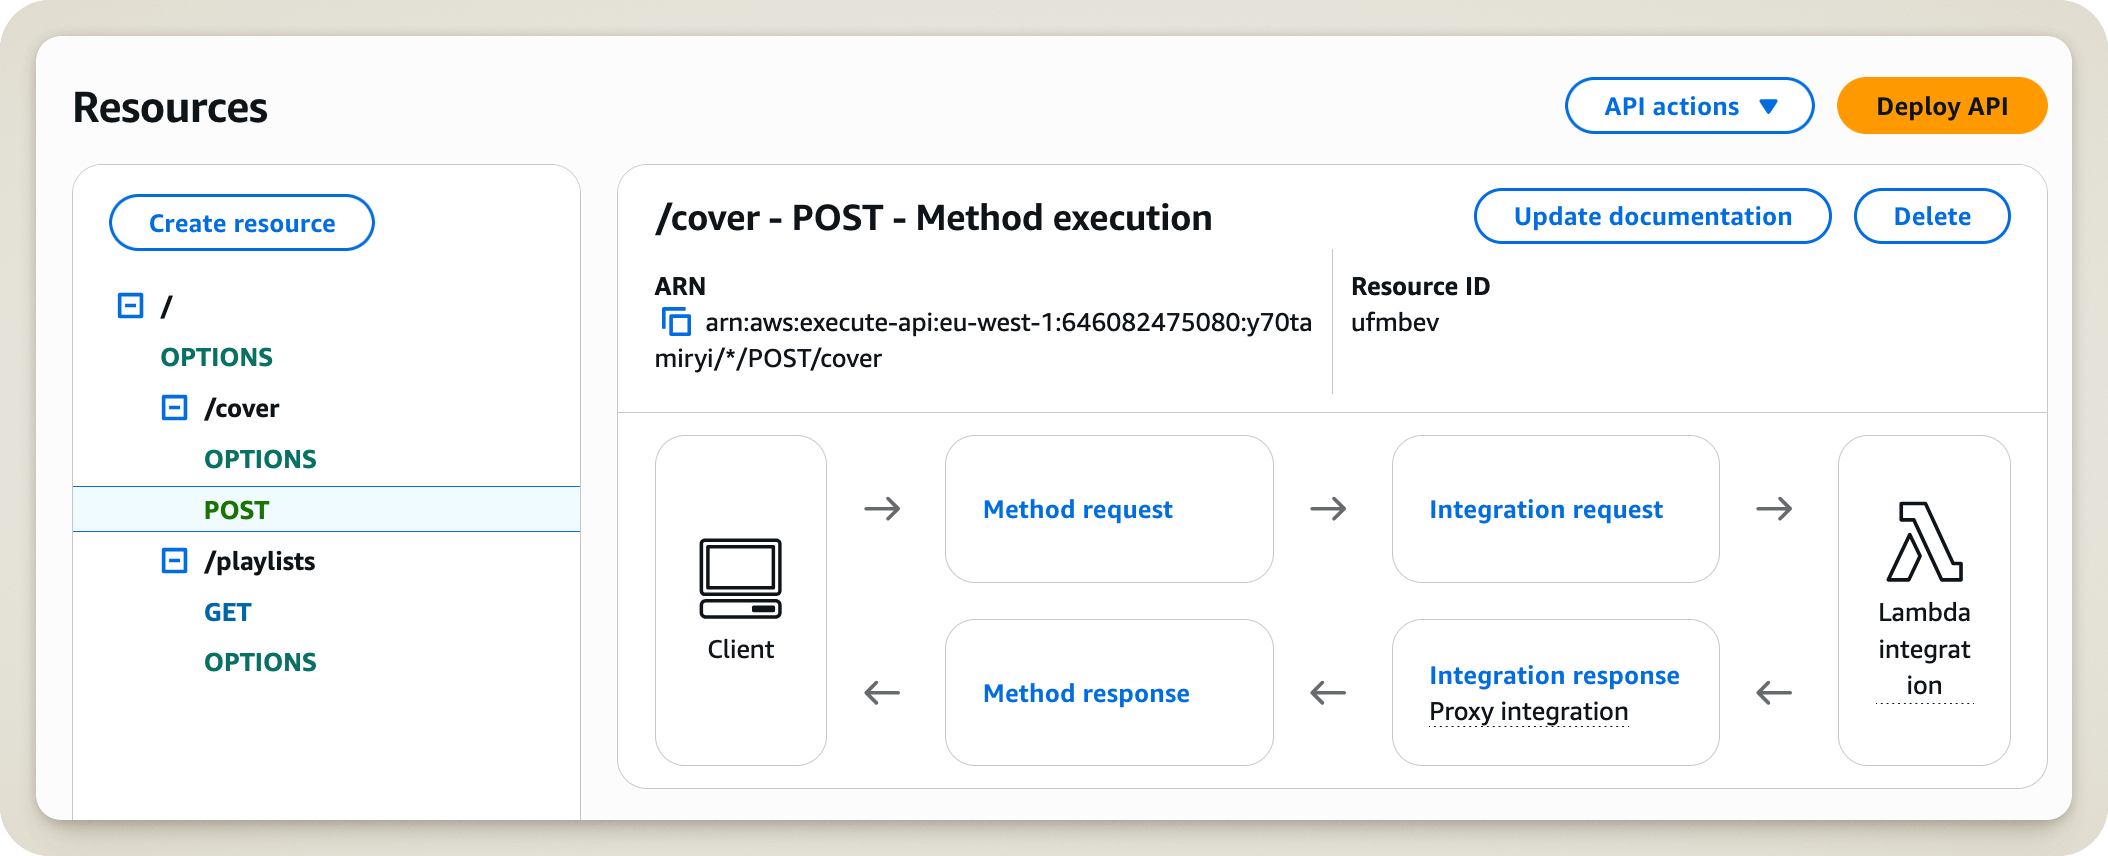This screenshot has width=2108, height=856.
Task: Collapse the root / resource
Action: [131, 305]
